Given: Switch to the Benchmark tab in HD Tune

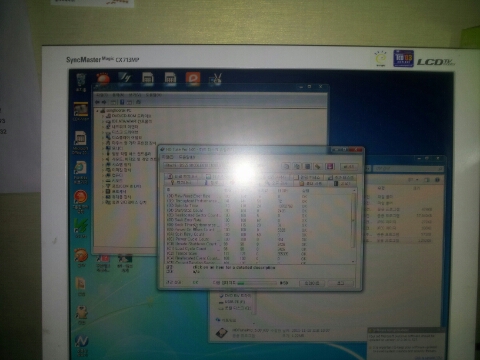Looking at the screenshot, I should (183, 177).
